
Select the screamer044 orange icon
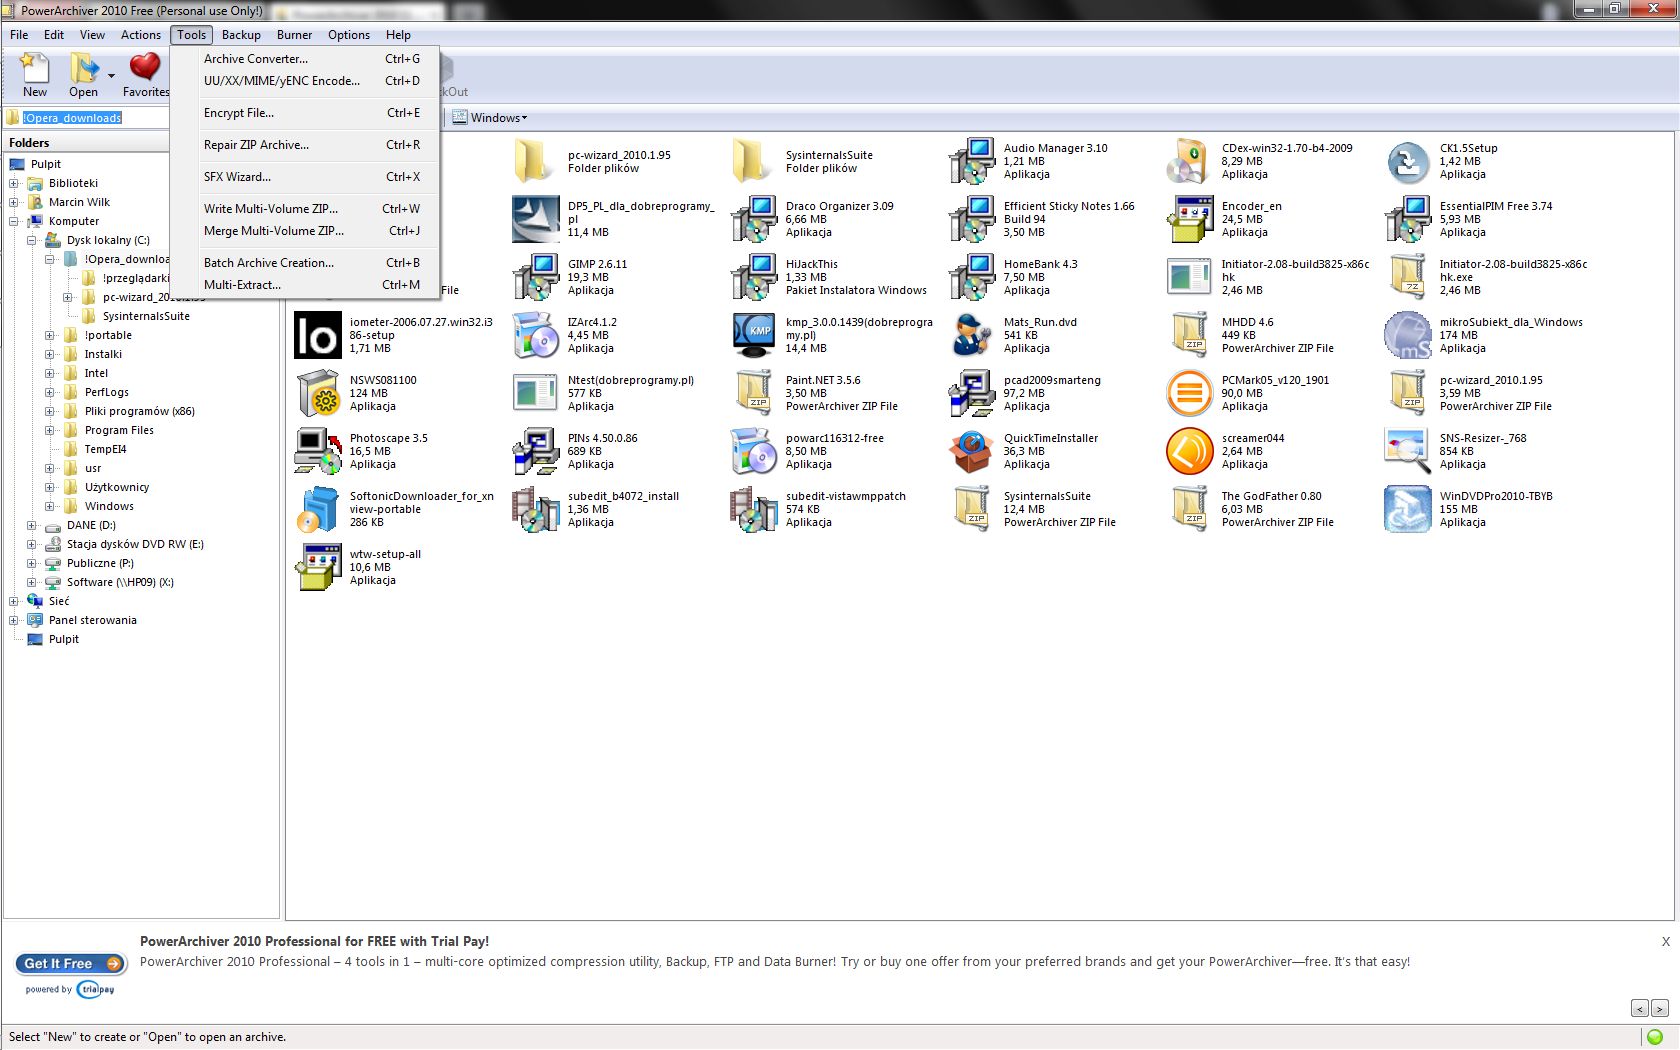point(1190,451)
